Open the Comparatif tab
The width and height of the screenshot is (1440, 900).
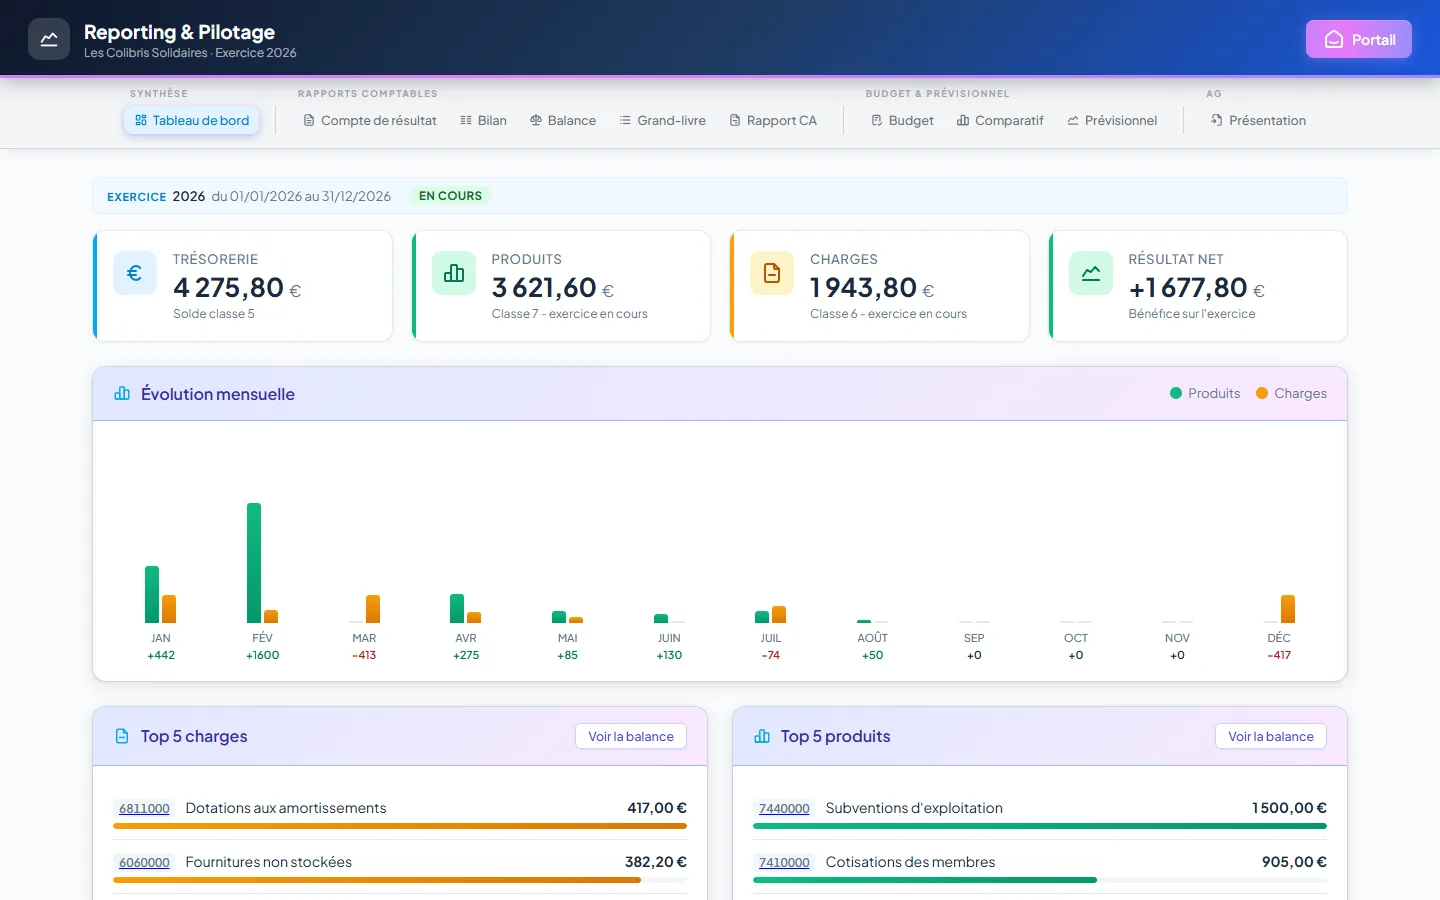[1000, 120]
